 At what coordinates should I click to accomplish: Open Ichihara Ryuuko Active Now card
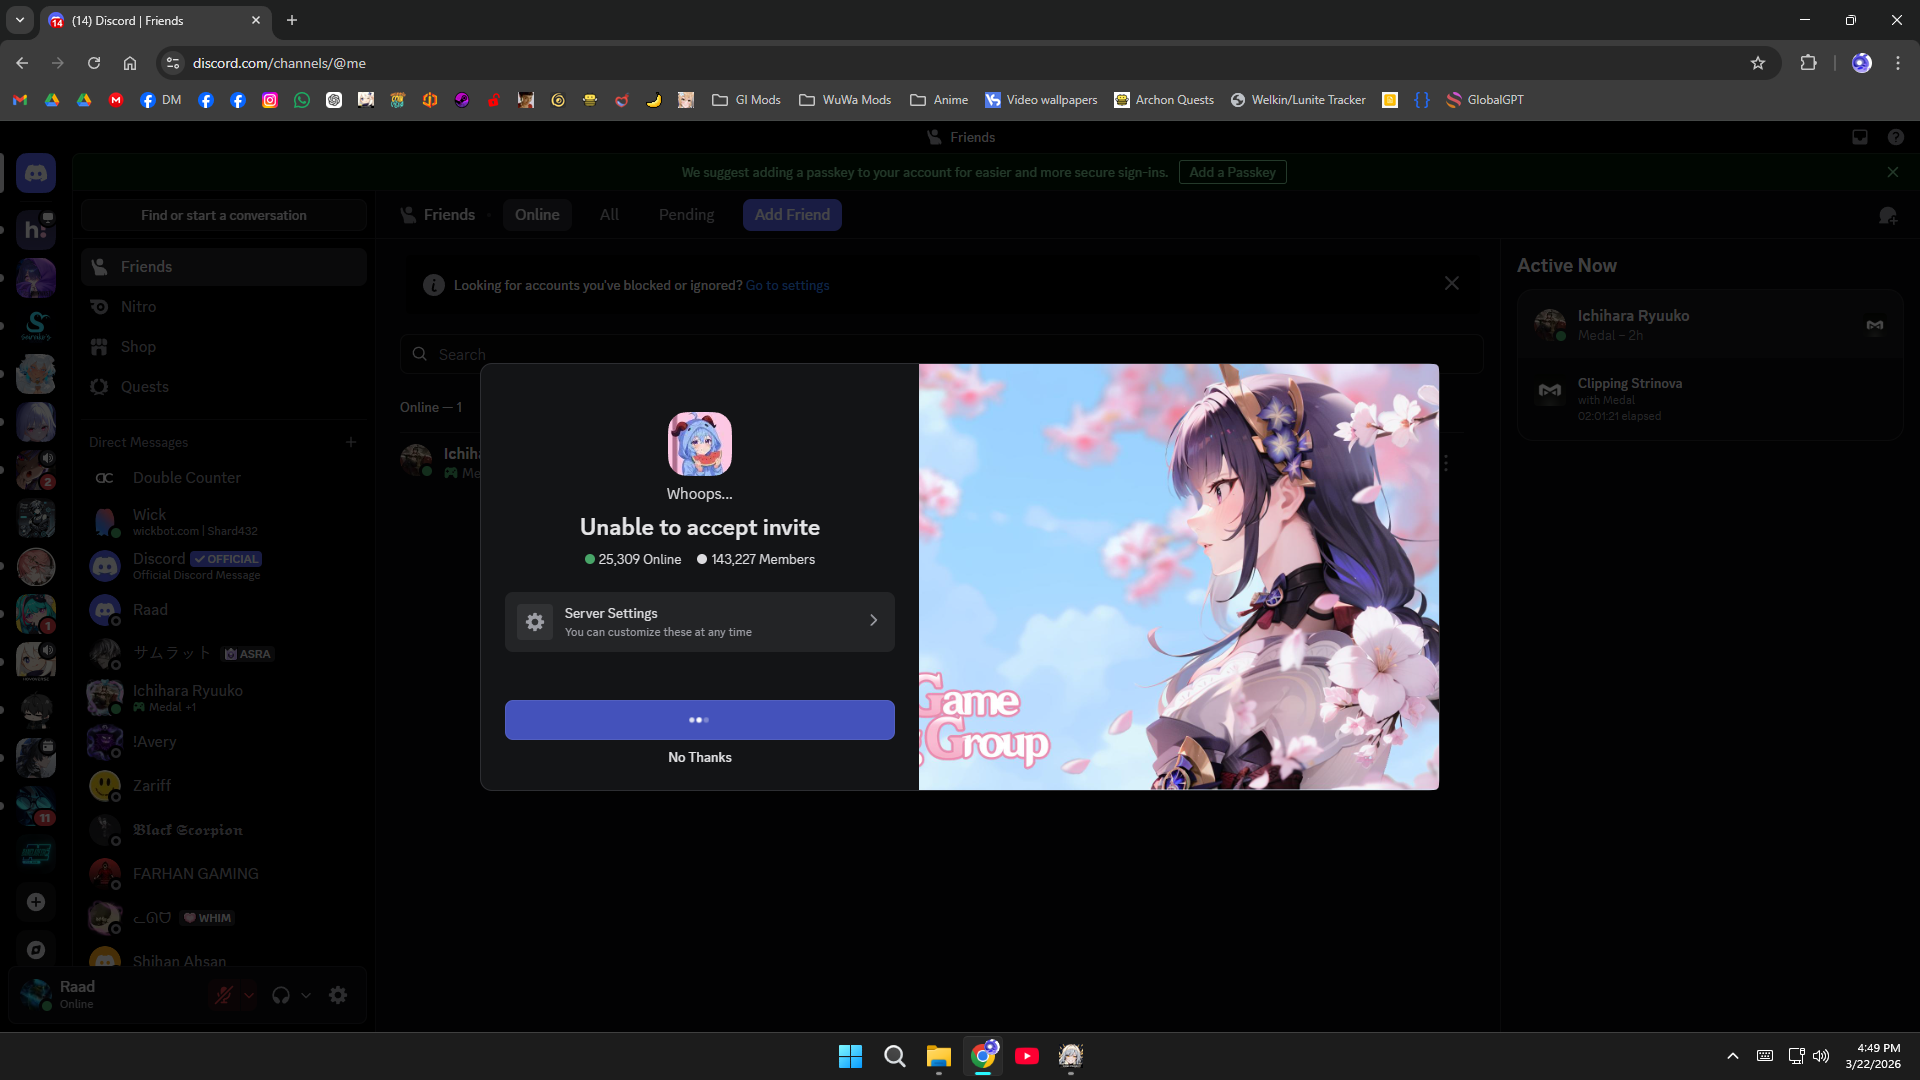1710,325
